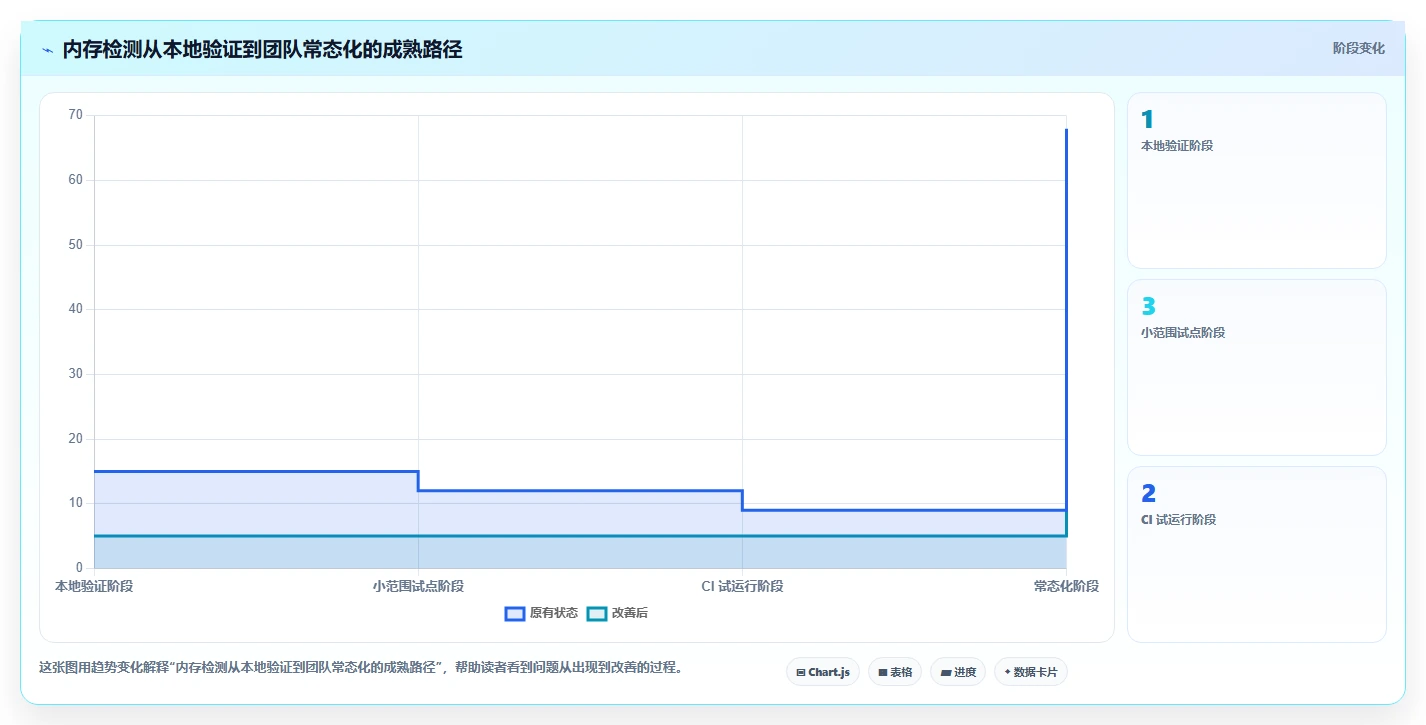
Task: Click the 原有状态 blue legend swatch
Action: 515,613
